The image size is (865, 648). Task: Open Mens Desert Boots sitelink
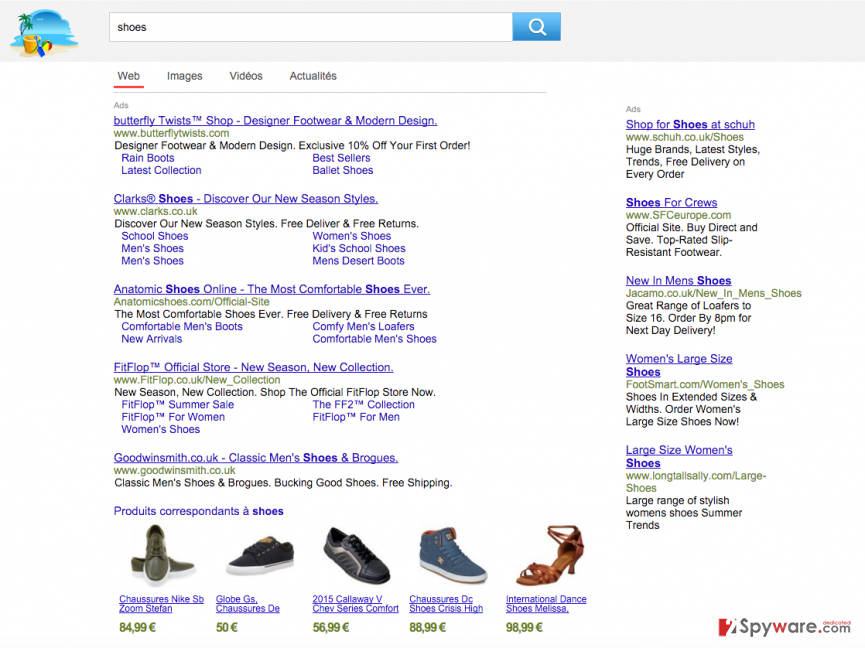(x=358, y=261)
